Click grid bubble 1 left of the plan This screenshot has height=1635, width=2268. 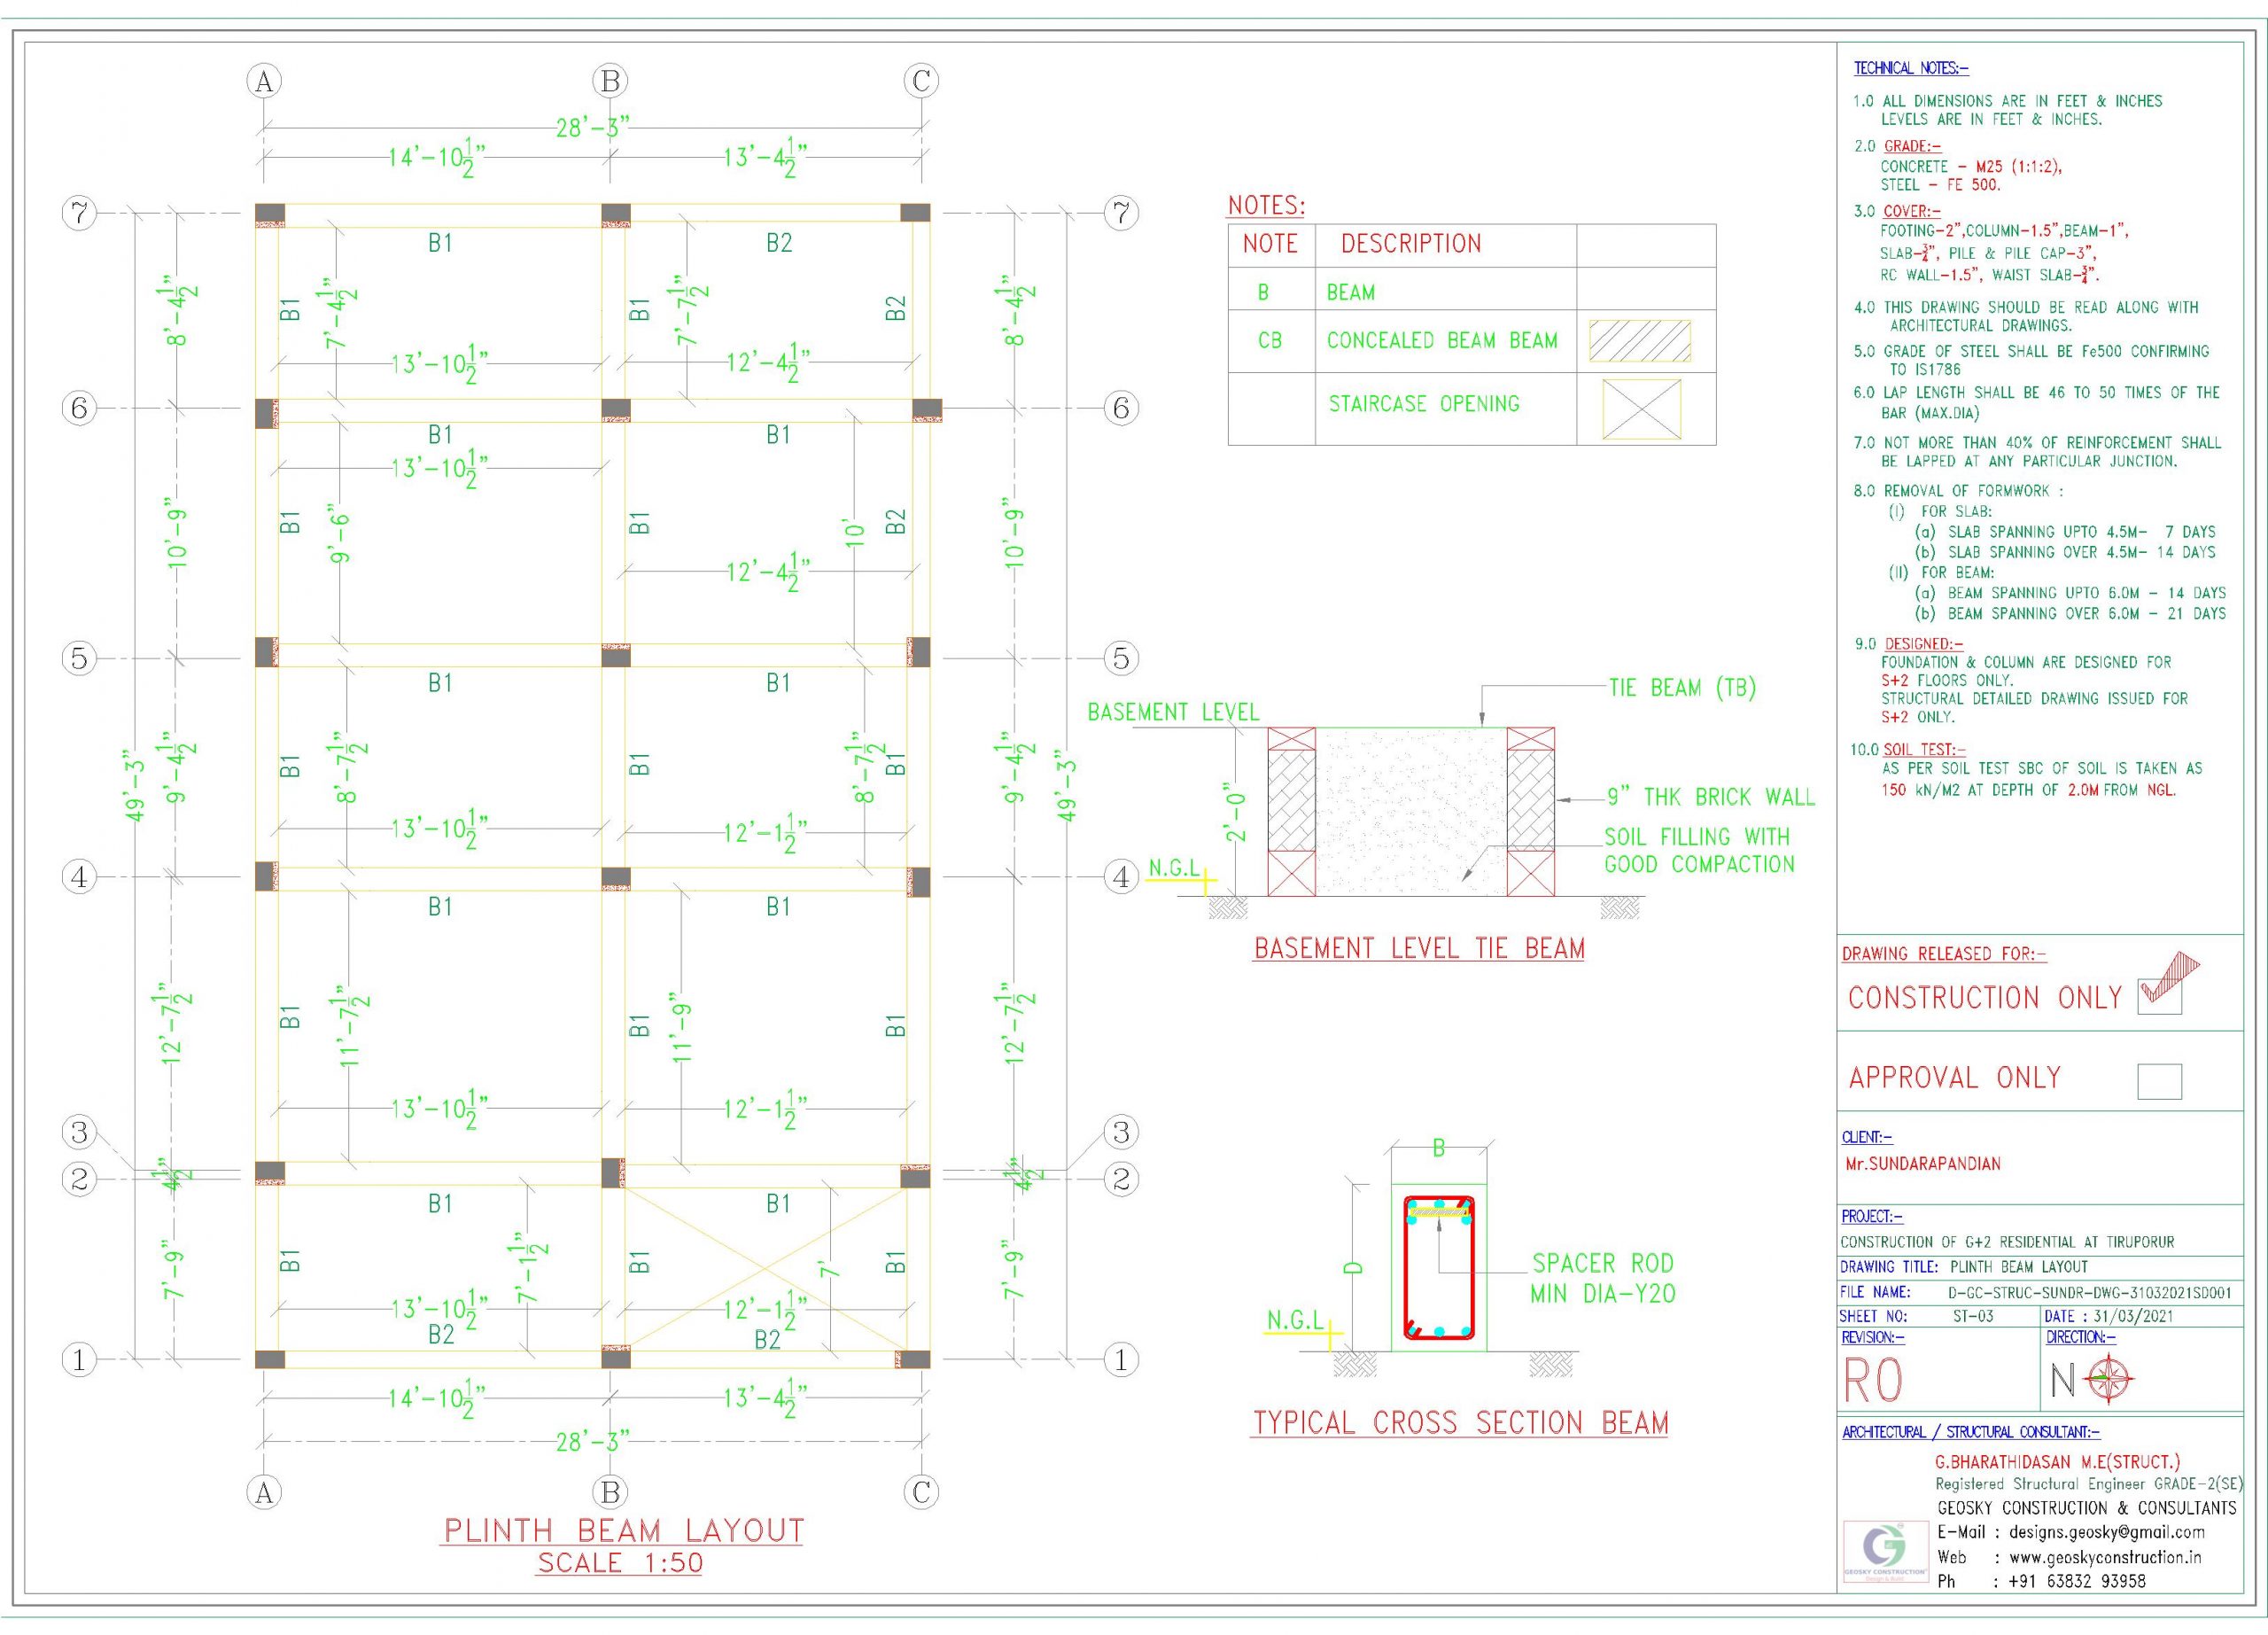[79, 1360]
